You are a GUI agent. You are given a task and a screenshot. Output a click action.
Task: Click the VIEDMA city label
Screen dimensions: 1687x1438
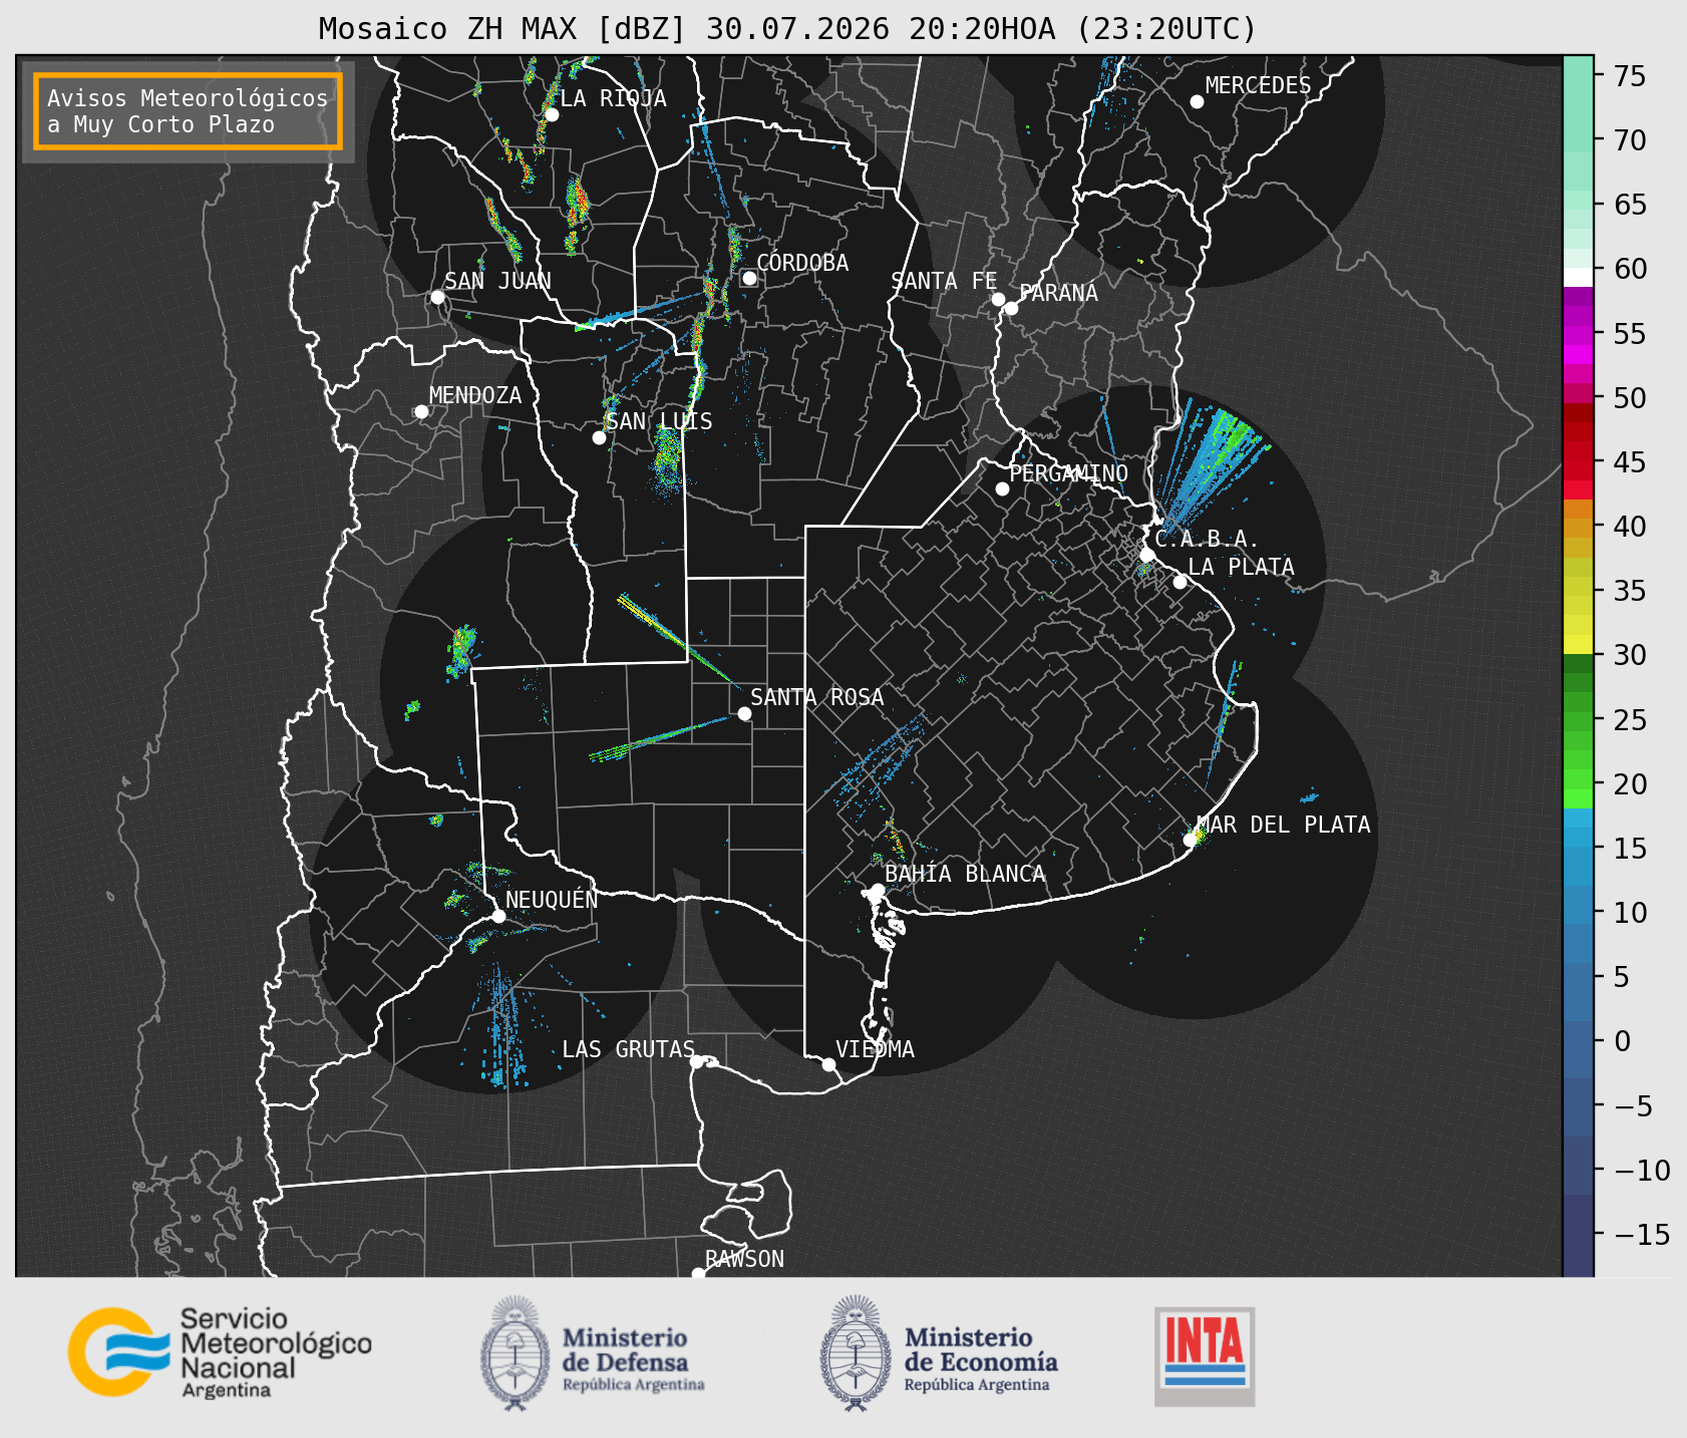tap(875, 1049)
